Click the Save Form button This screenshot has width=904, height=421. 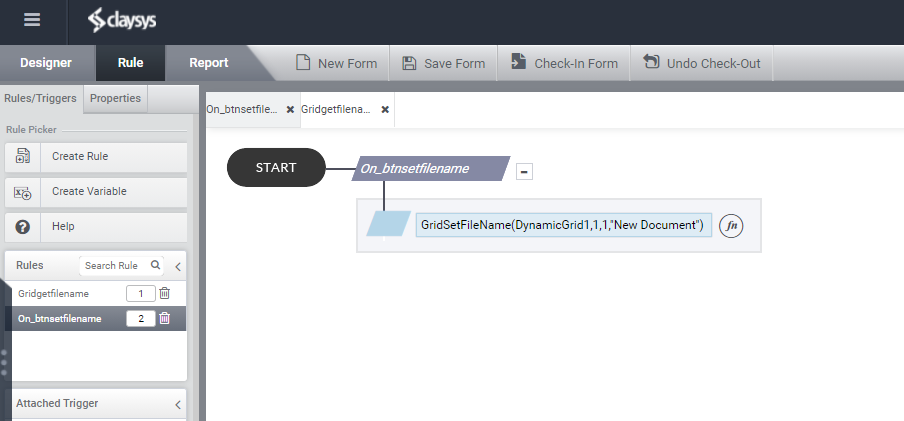pyautogui.click(x=444, y=63)
